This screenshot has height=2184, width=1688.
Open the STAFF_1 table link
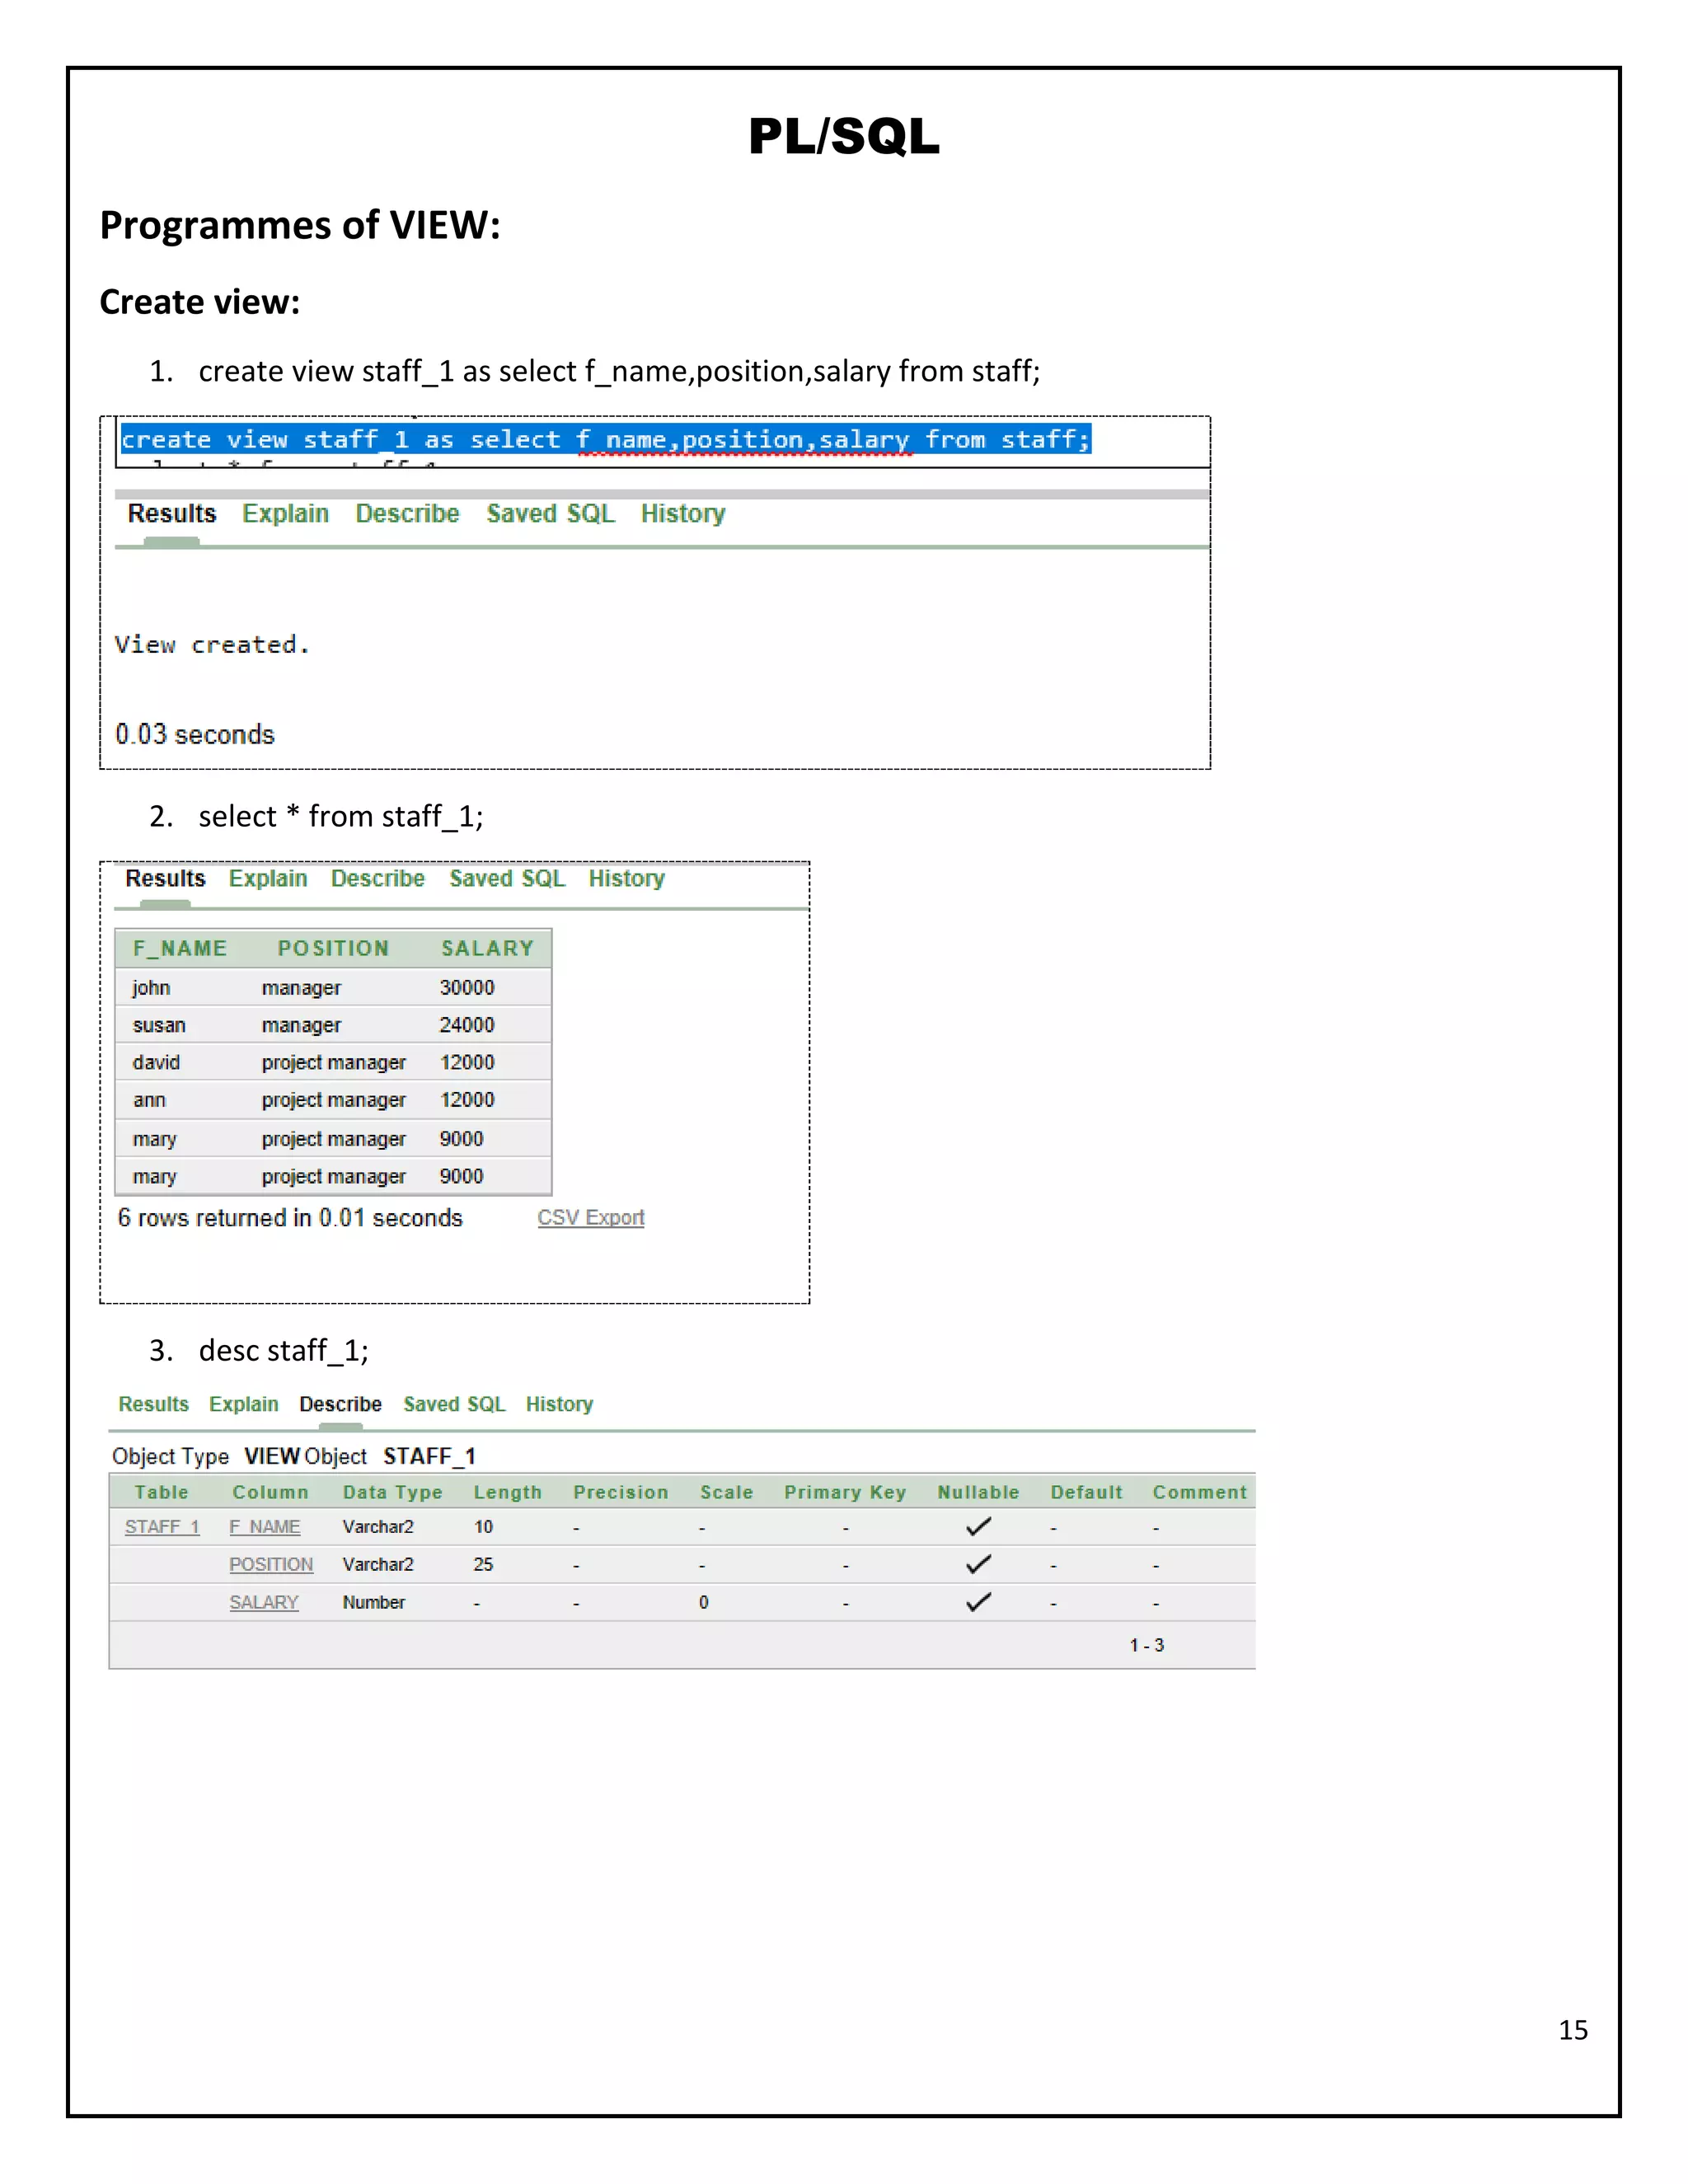pos(162,1527)
